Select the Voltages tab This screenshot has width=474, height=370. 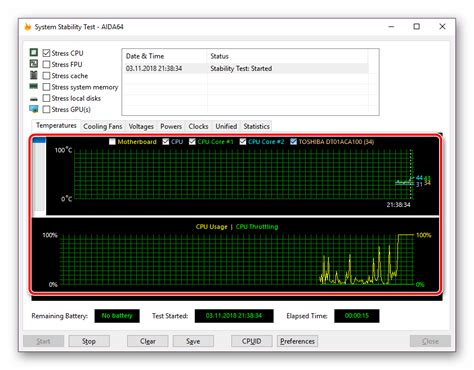[x=141, y=126]
